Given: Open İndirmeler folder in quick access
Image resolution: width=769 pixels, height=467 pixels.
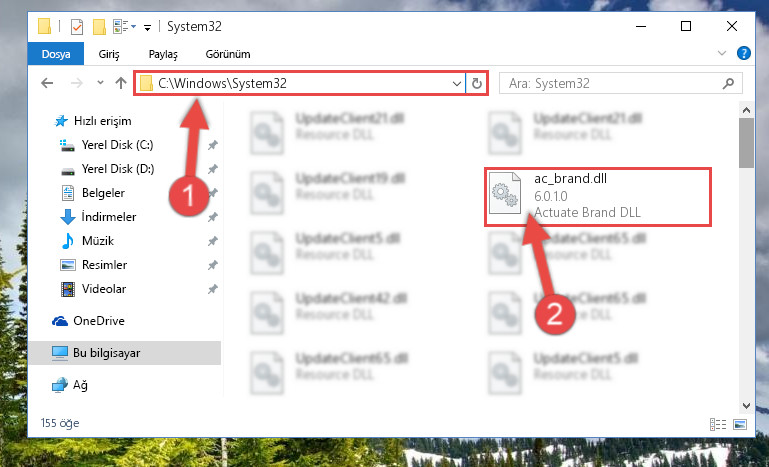Looking at the screenshot, I should 108,216.
